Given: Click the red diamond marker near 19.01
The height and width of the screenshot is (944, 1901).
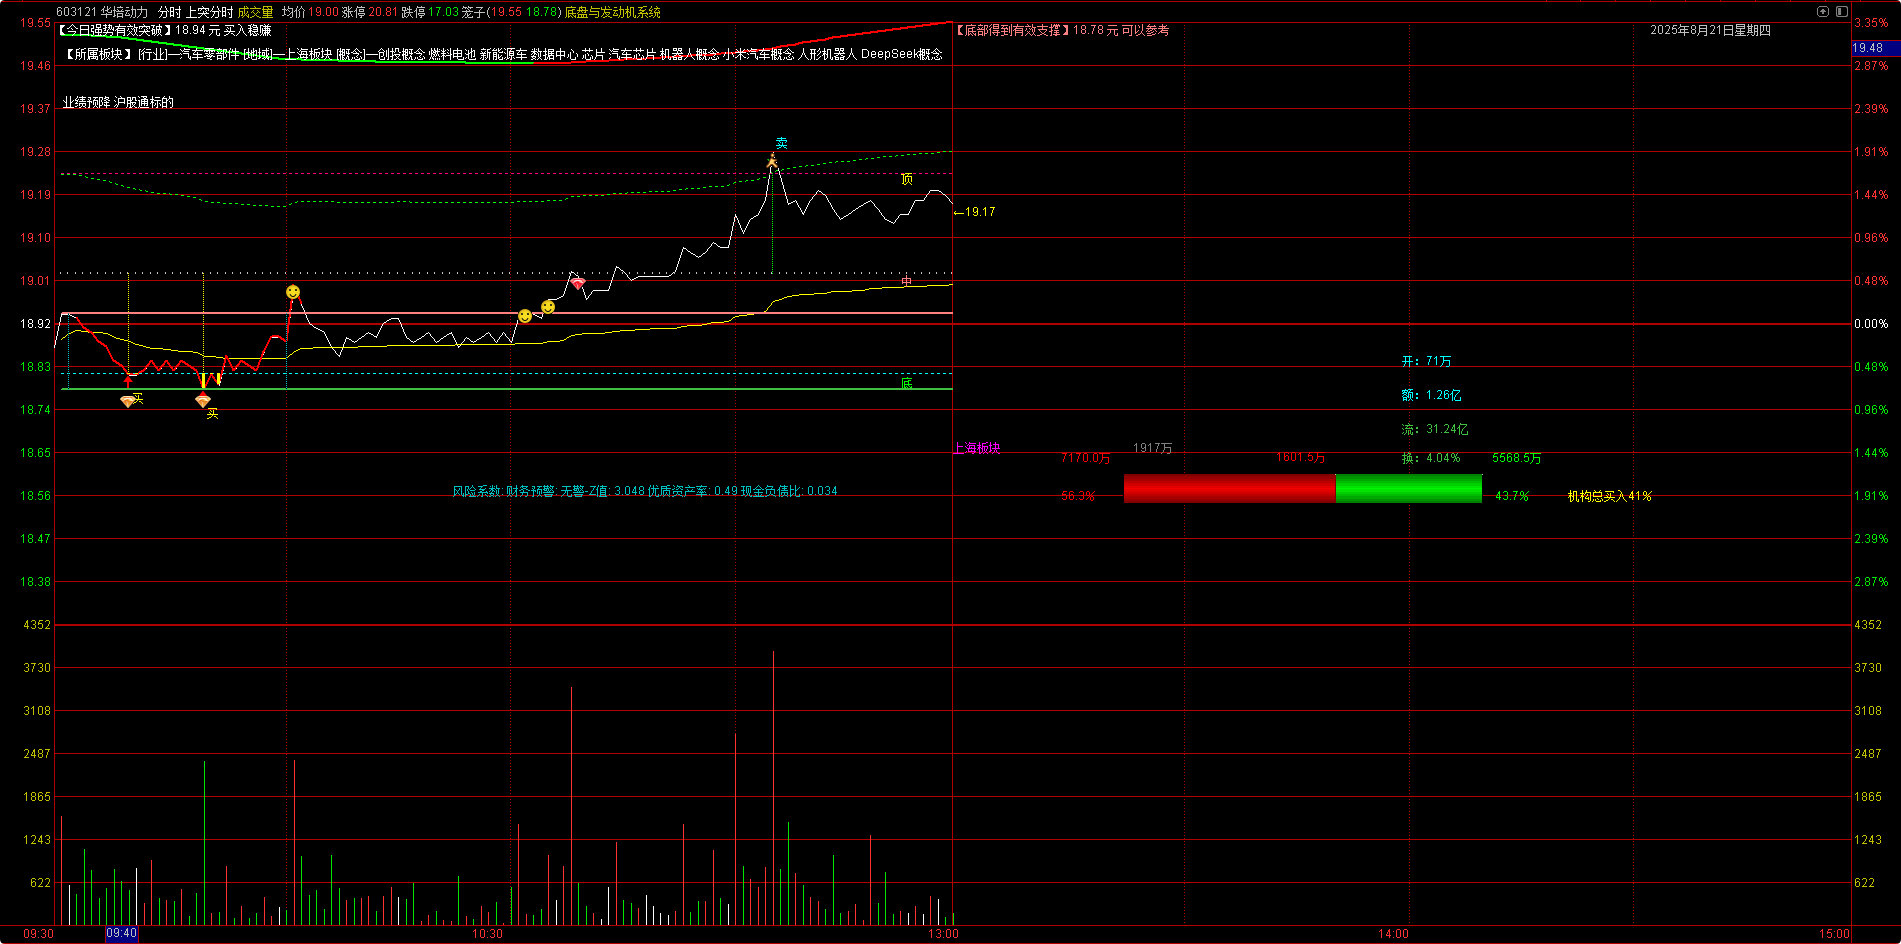Looking at the screenshot, I should pos(578,285).
